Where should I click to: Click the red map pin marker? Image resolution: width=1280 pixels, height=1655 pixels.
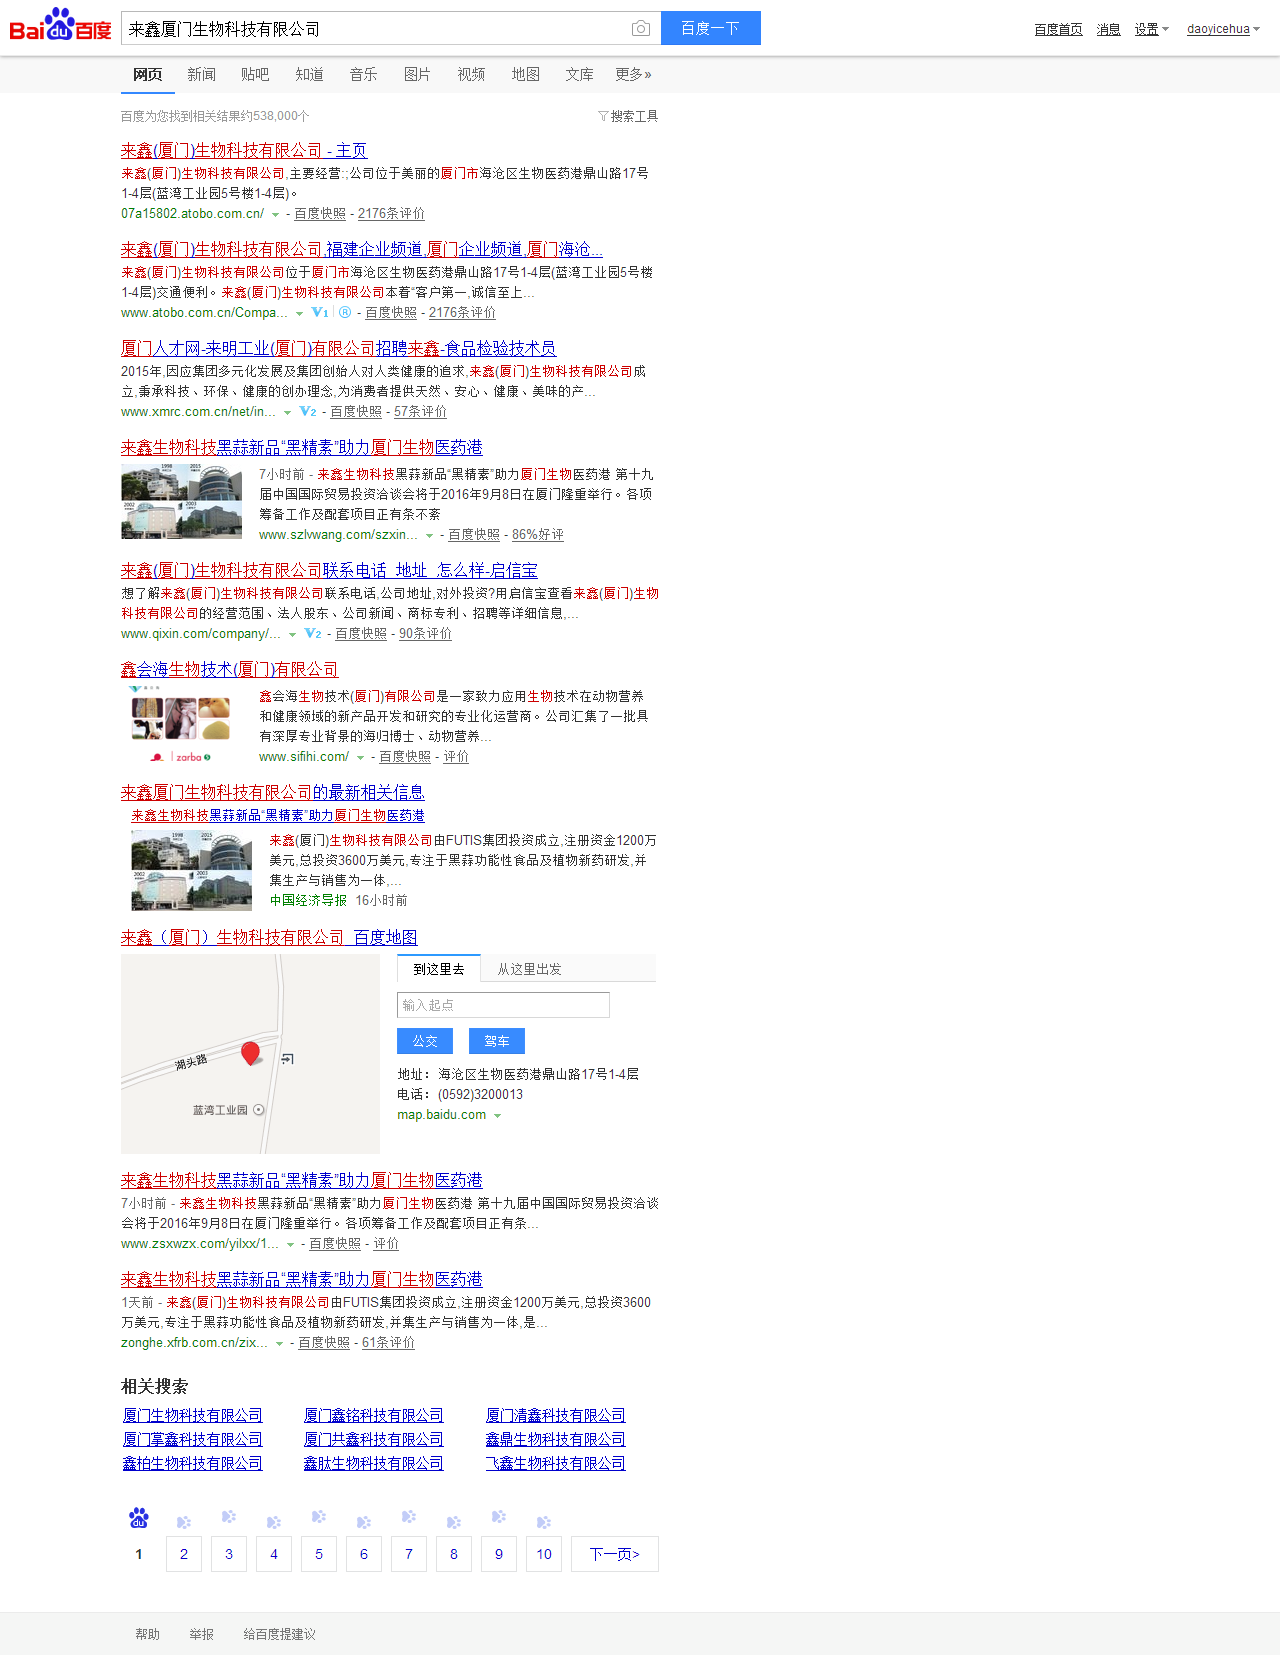point(251,1052)
